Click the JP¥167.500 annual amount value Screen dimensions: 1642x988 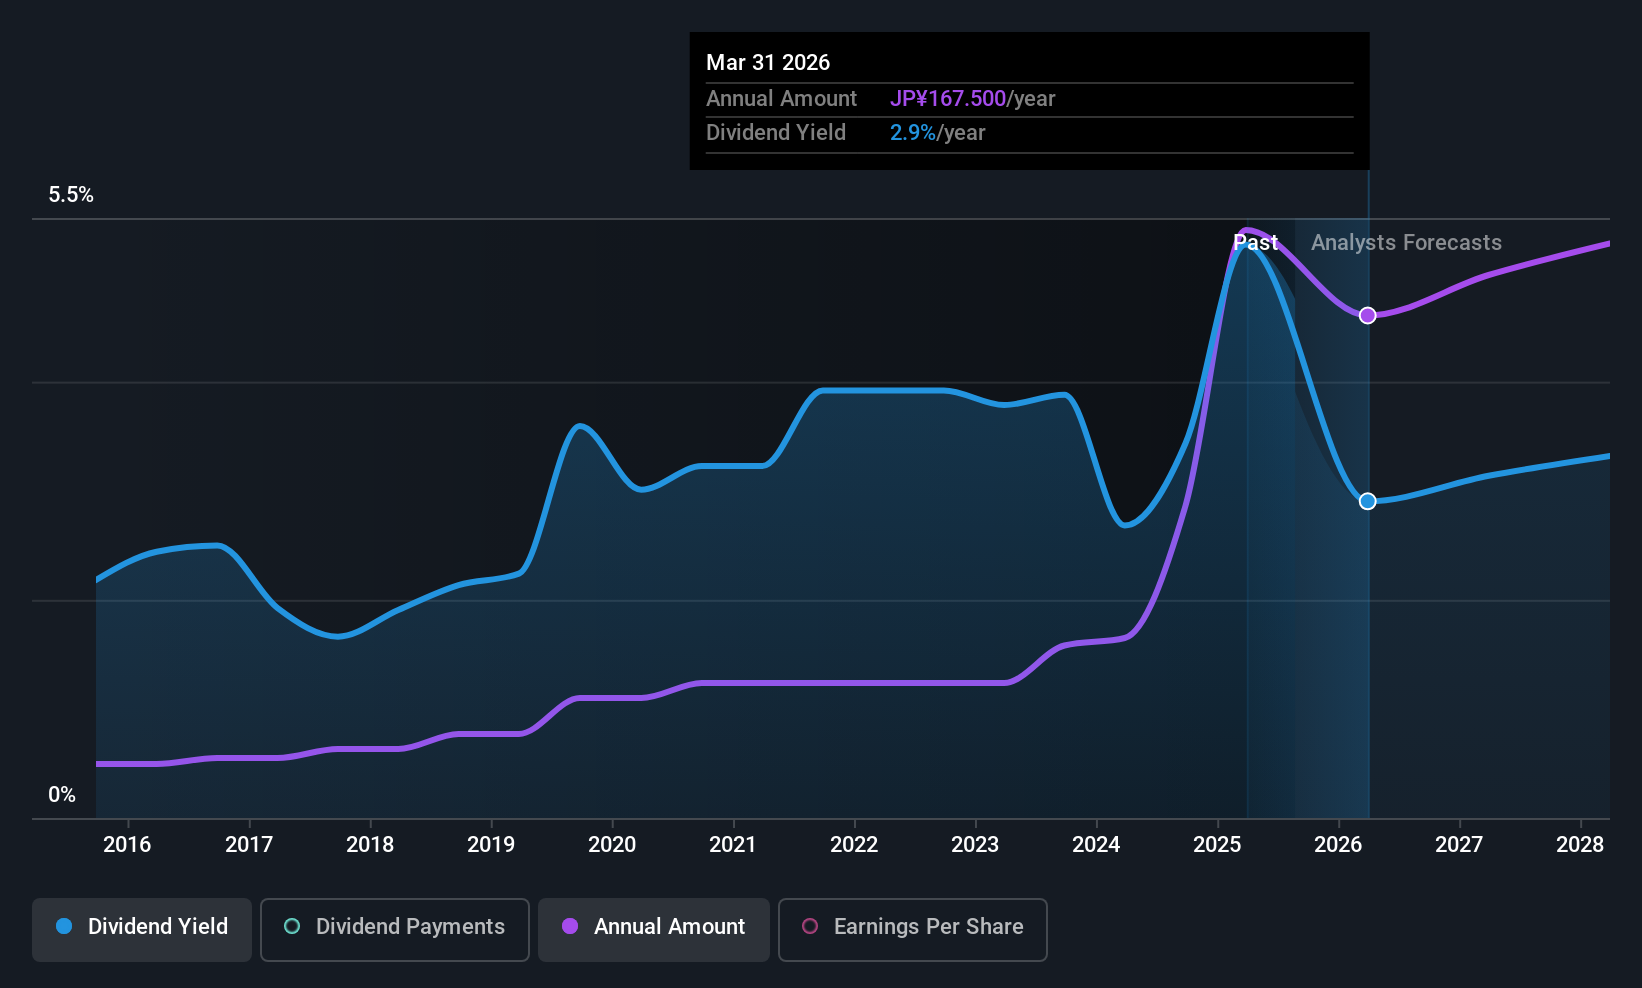pyautogui.click(x=948, y=98)
